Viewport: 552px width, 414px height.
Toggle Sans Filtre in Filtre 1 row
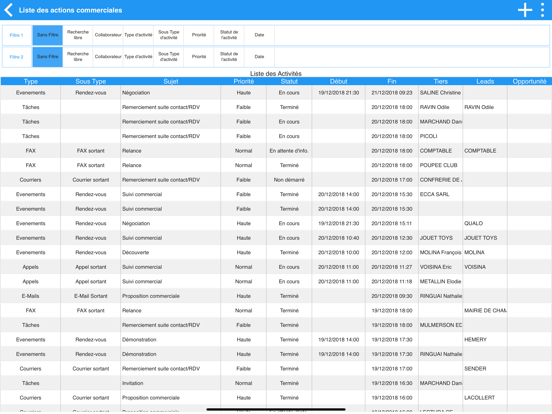point(48,35)
